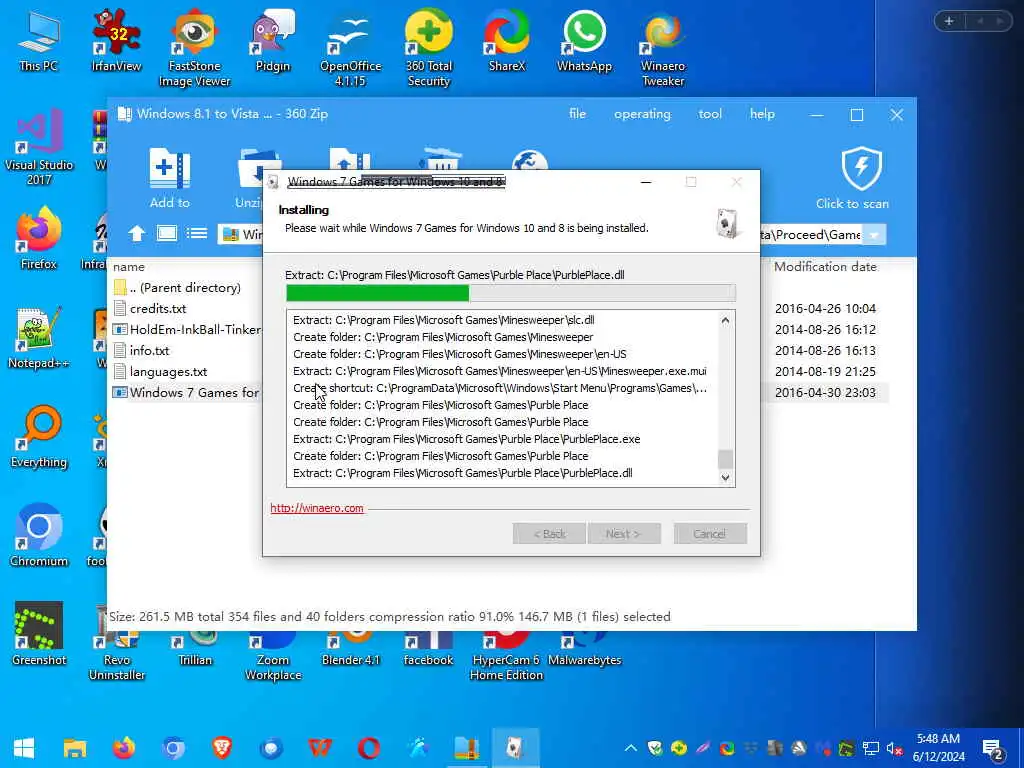
Task: Switch to large icon view in 360 Zip
Action: [167, 233]
